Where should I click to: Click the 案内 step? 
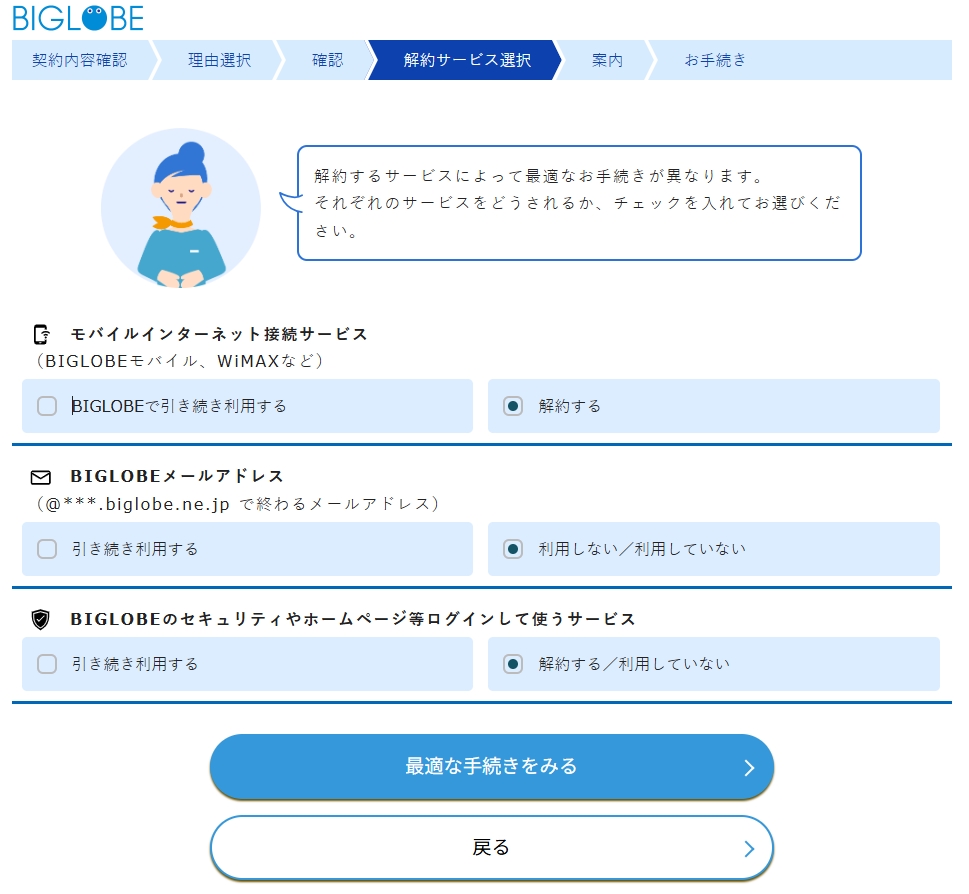607,60
